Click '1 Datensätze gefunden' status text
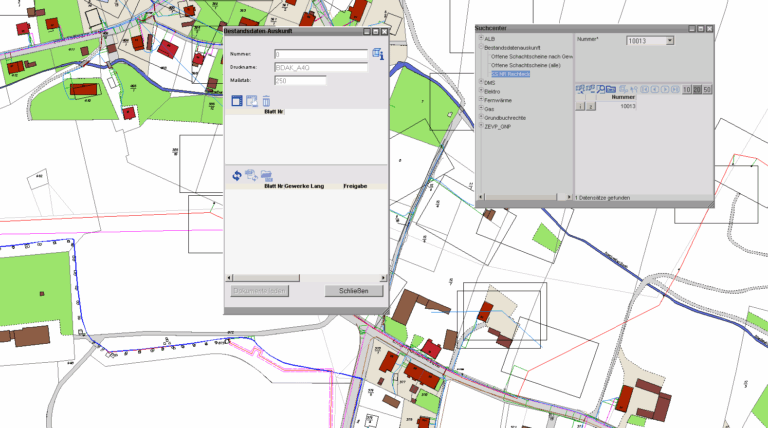Viewport: 768px width, 428px height. [602, 198]
